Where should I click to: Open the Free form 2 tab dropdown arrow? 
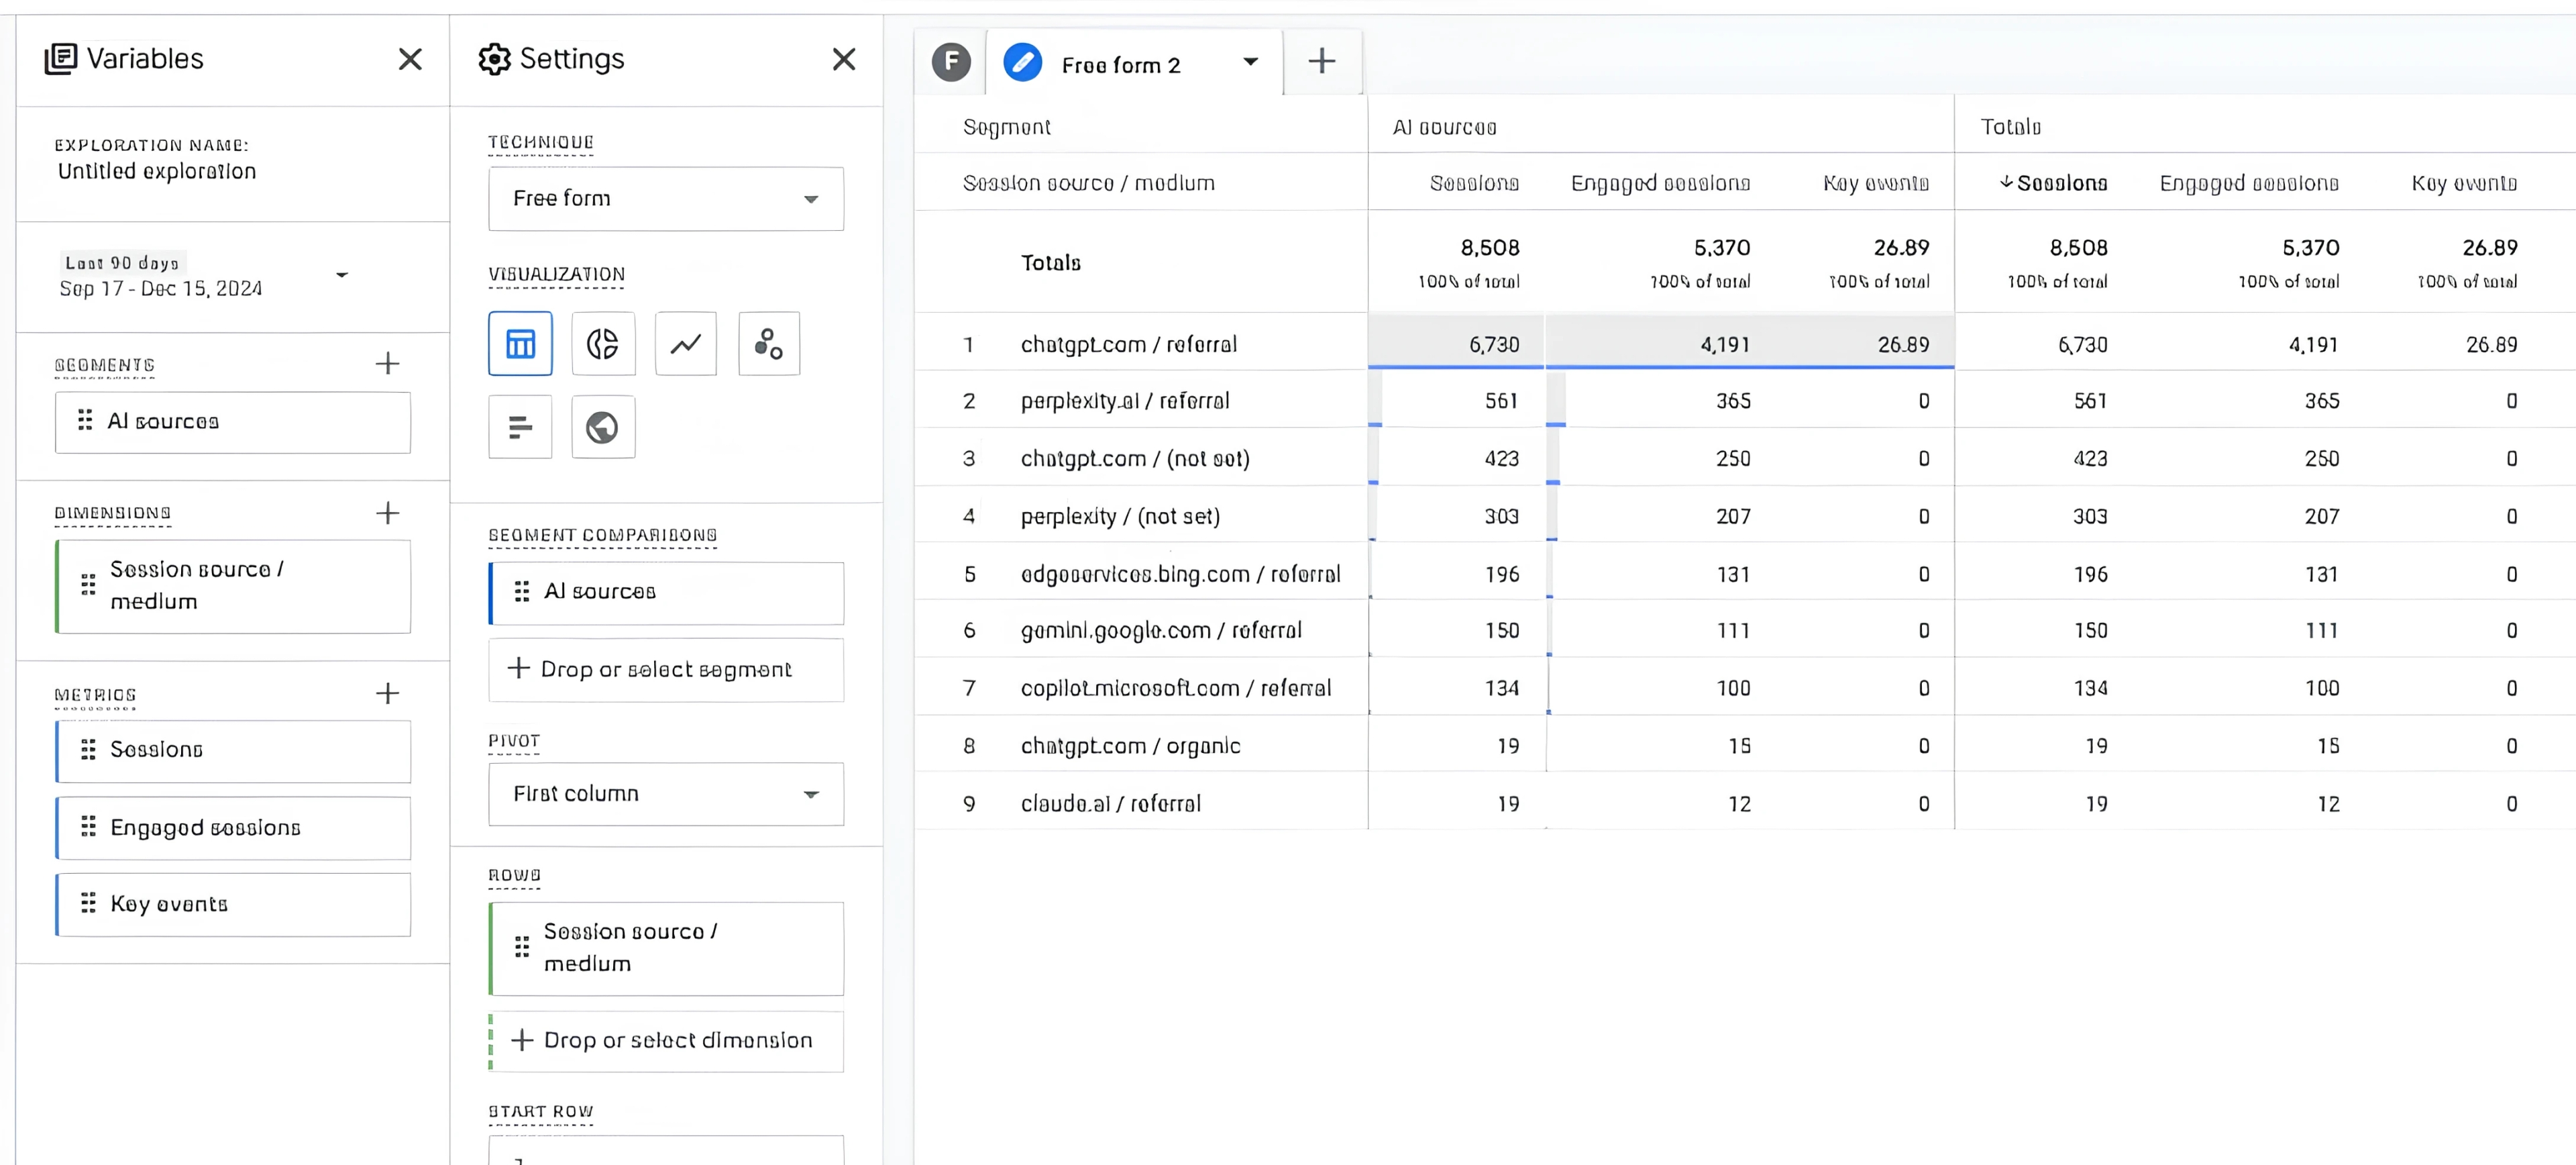[1250, 62]
